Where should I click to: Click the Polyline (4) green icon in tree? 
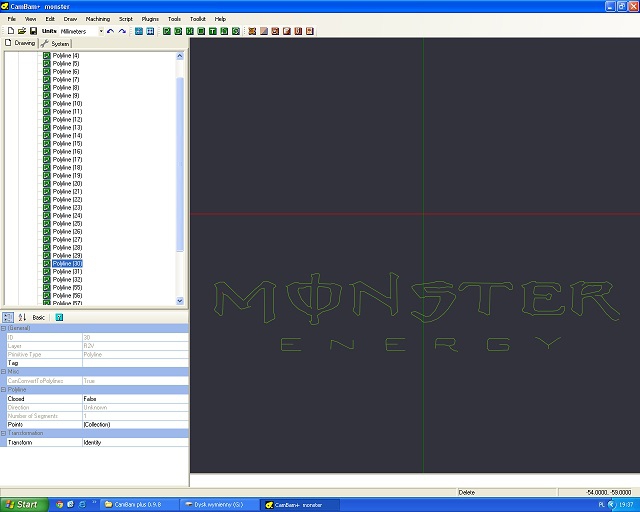point(47,56)
